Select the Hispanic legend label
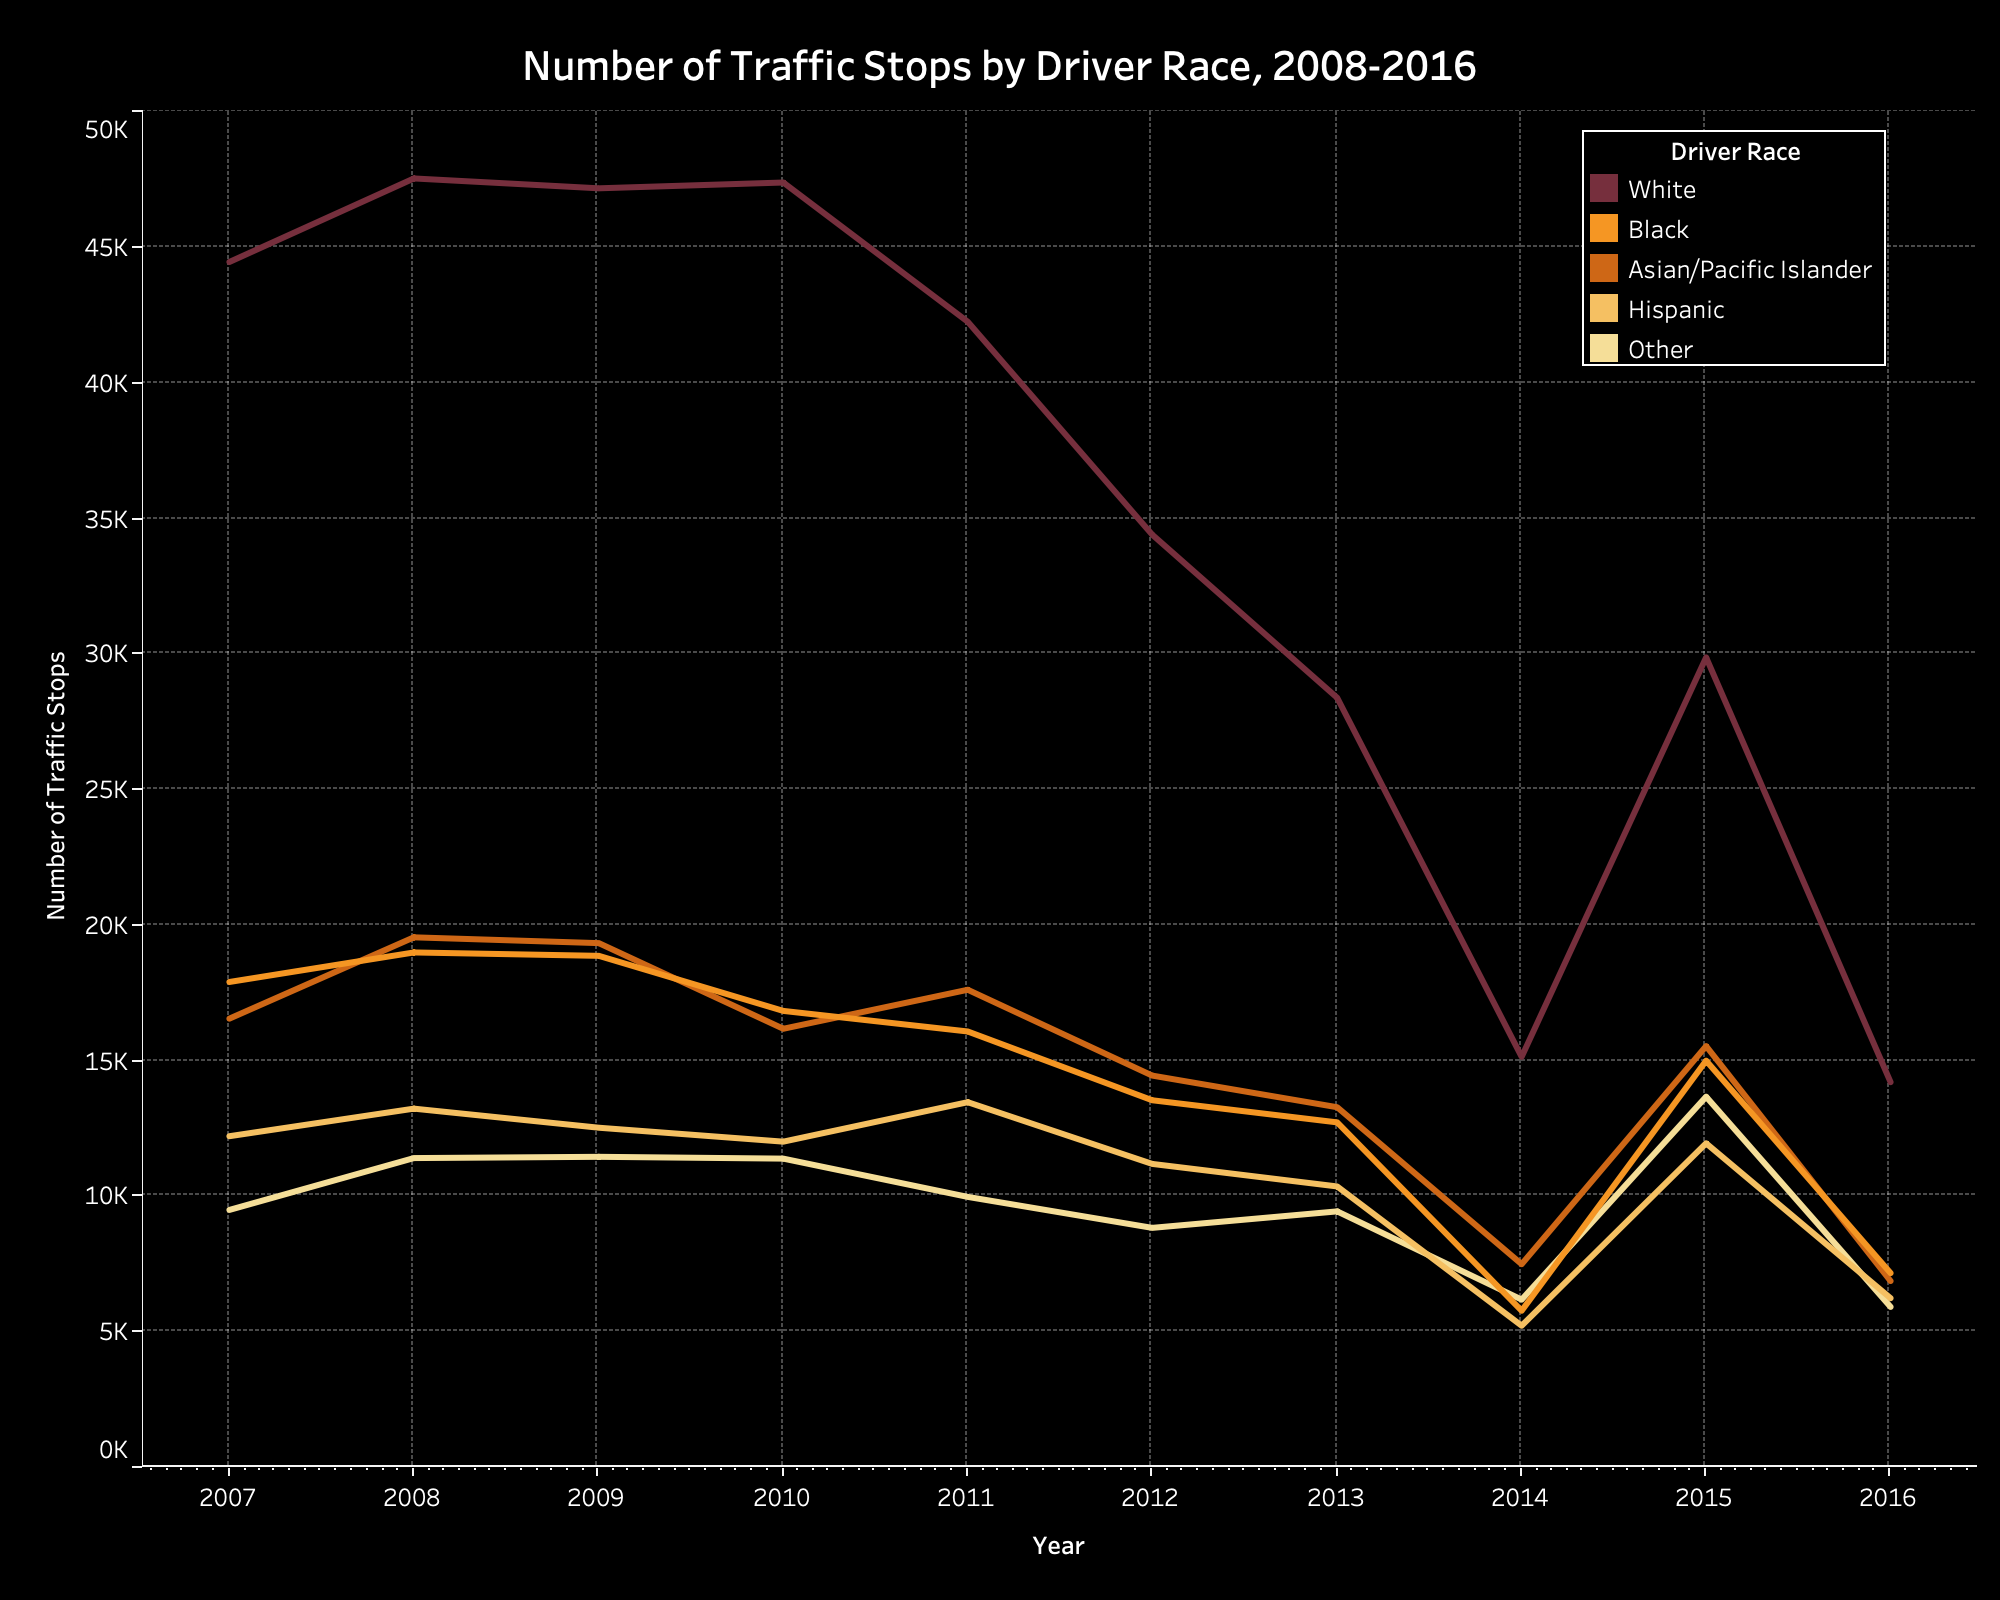Image resolution: width=2000 pixels, height=1600 pixels. [x=1675, y=310]
